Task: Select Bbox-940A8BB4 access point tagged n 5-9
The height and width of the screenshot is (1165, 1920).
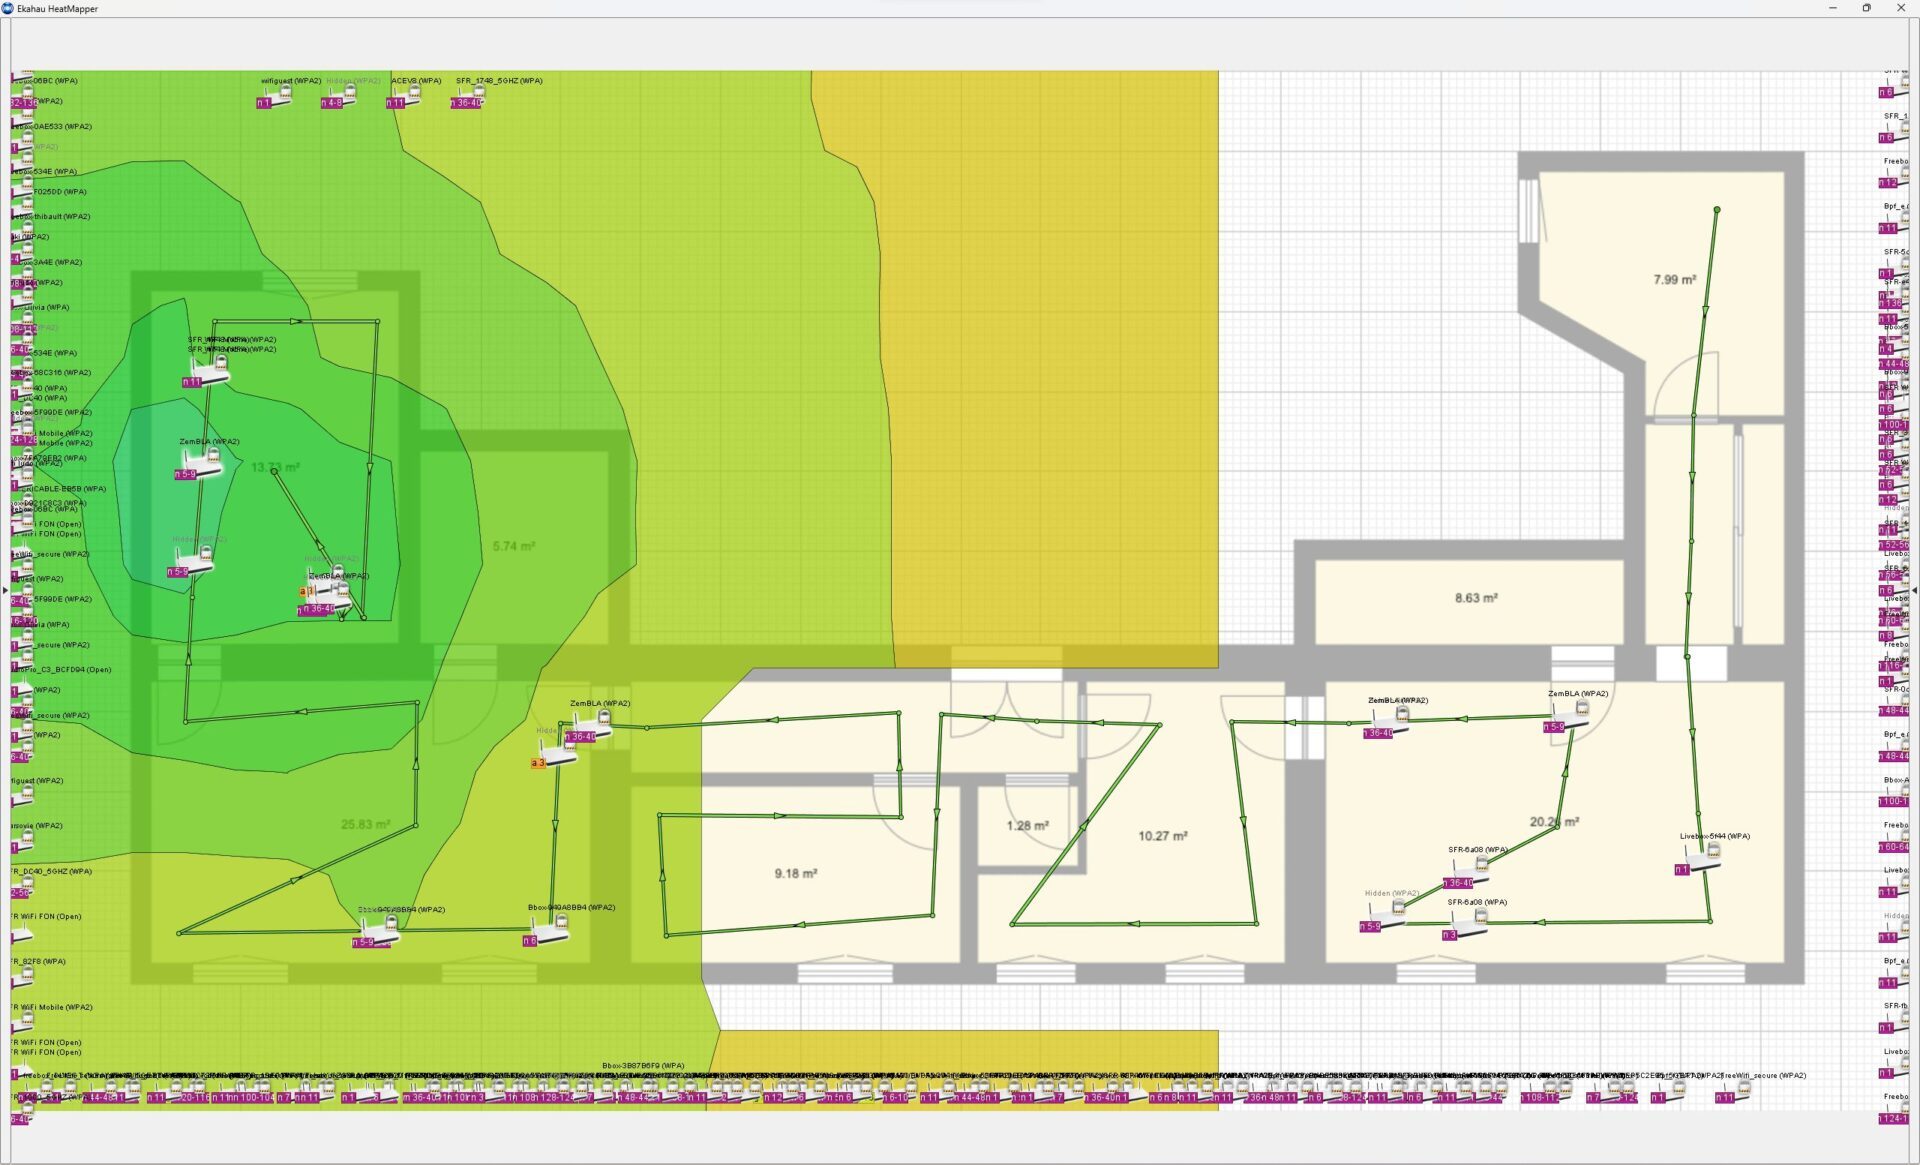Action: [378, 933]
